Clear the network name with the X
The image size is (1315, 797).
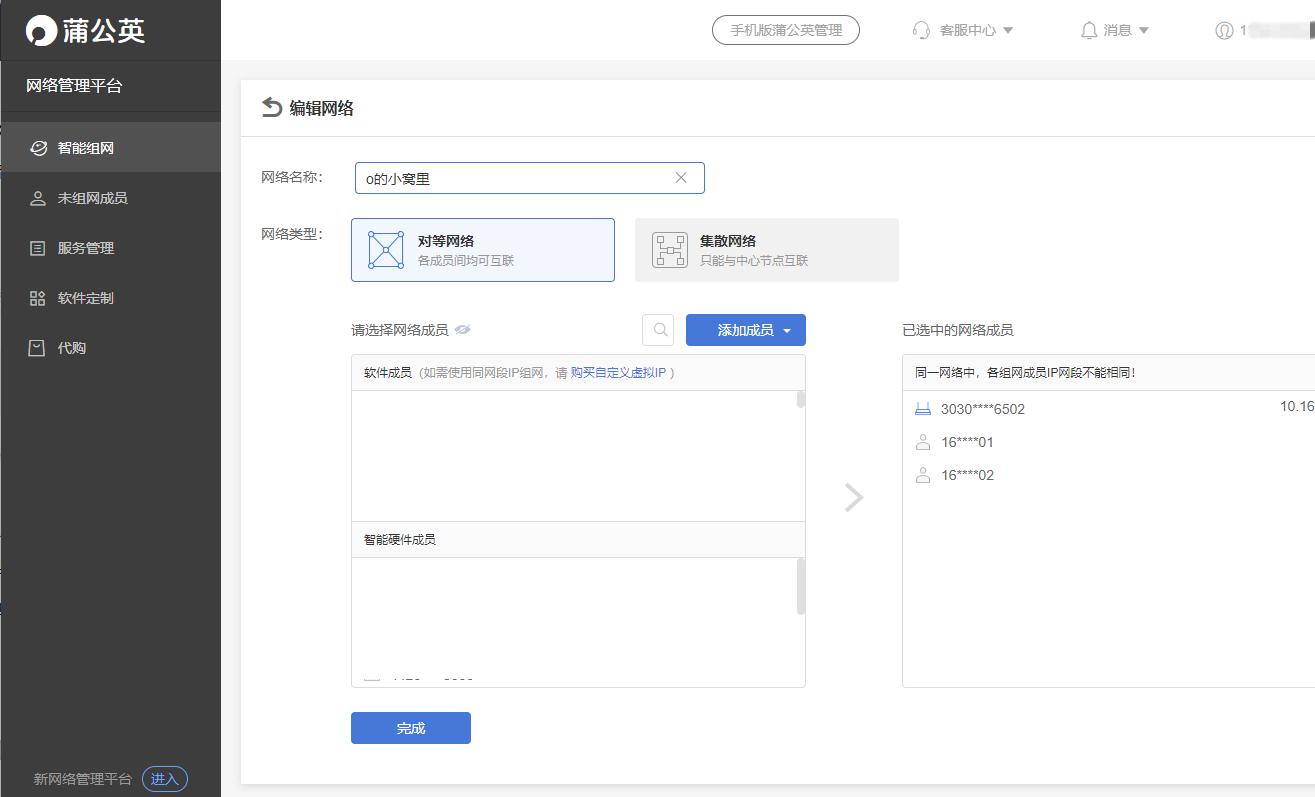click(x=681, y=177)
